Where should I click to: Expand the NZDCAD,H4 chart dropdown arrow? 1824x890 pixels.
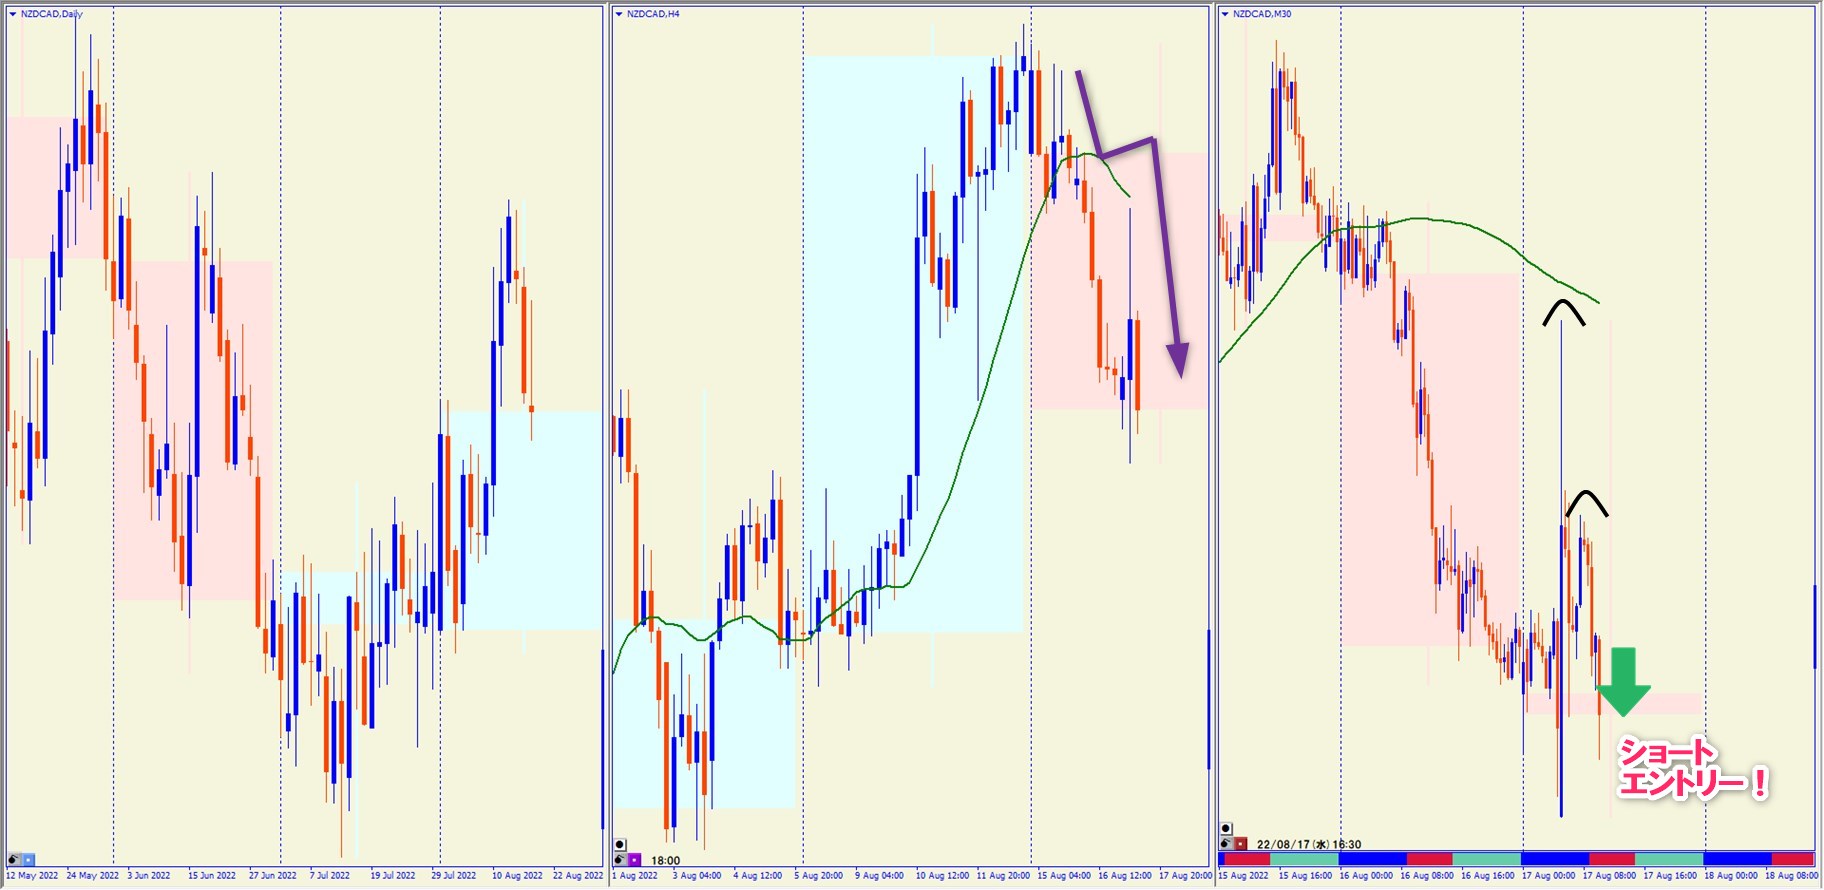tap(619, 14)
